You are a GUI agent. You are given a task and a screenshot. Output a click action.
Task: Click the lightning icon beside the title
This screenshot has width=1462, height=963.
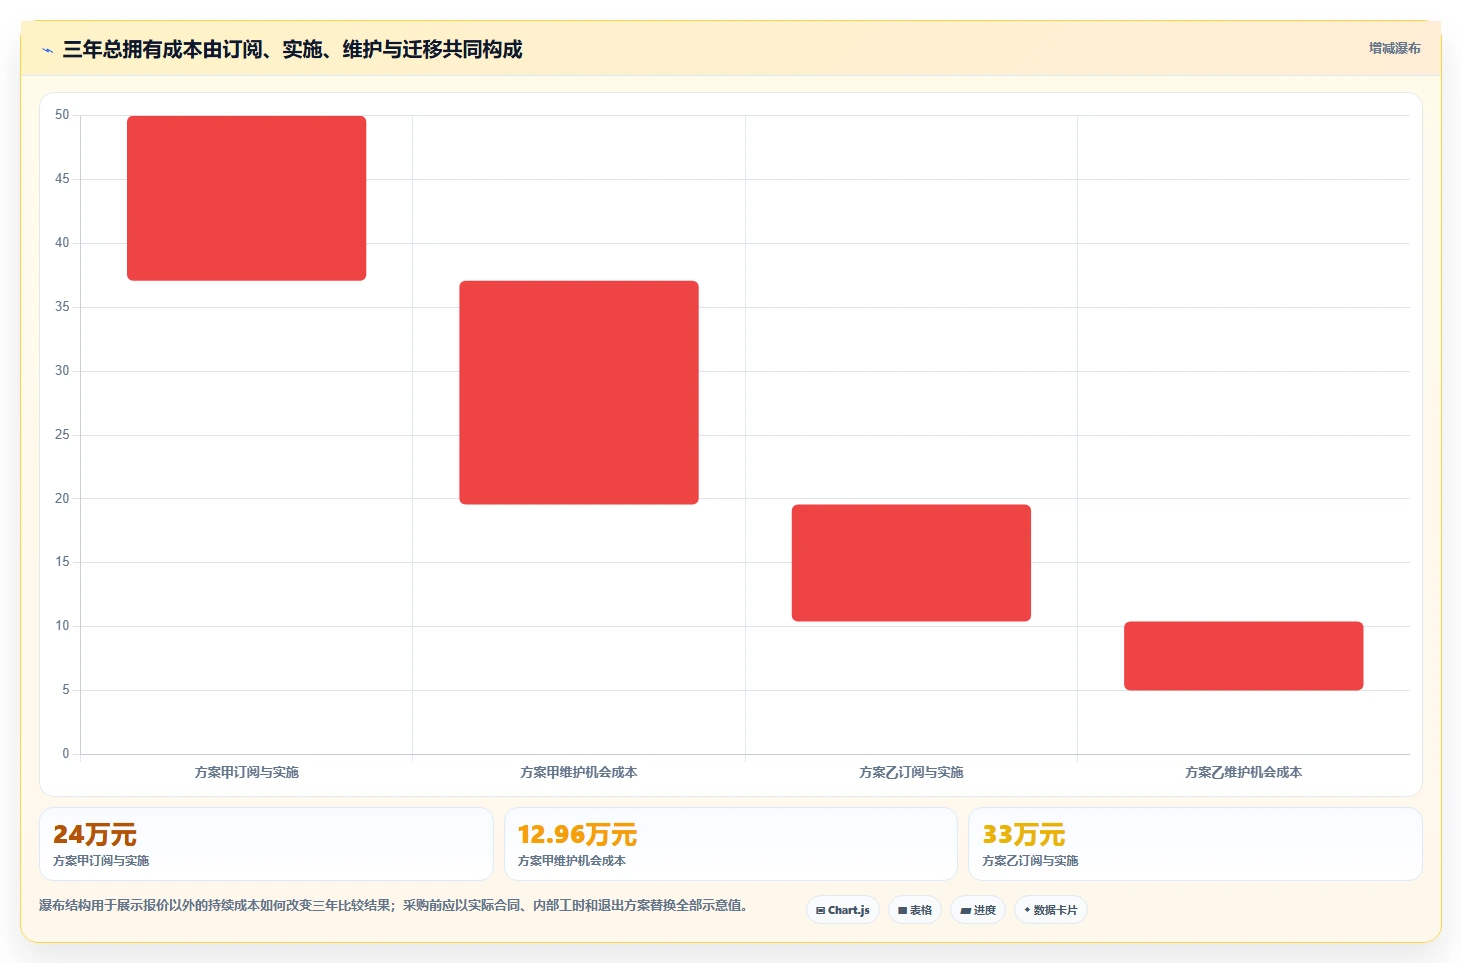coord(47,50)
